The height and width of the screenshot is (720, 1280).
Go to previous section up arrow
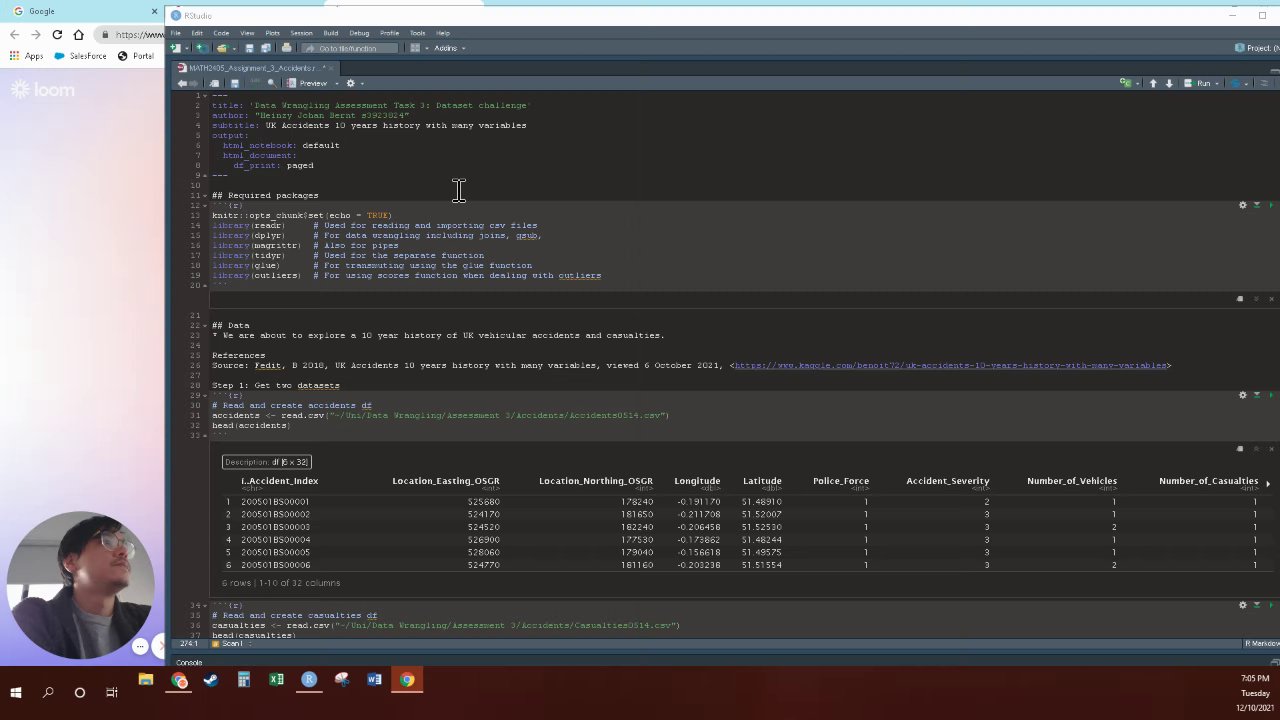tap(1153, 83)
